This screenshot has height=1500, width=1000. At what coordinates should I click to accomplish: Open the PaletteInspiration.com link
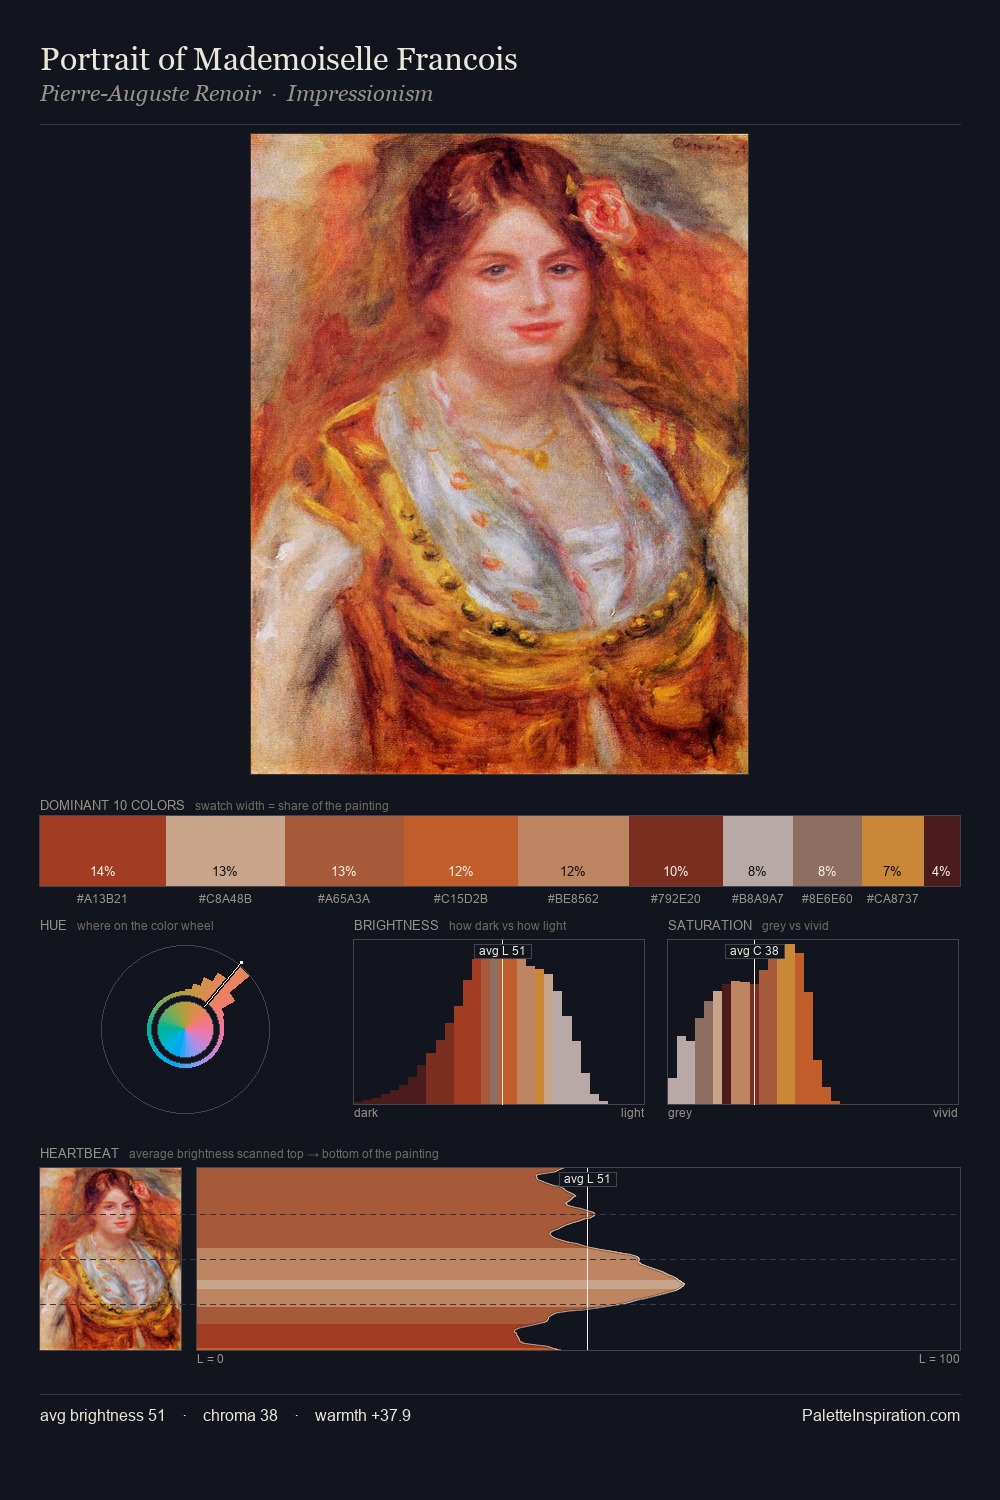coord(881,1416)
